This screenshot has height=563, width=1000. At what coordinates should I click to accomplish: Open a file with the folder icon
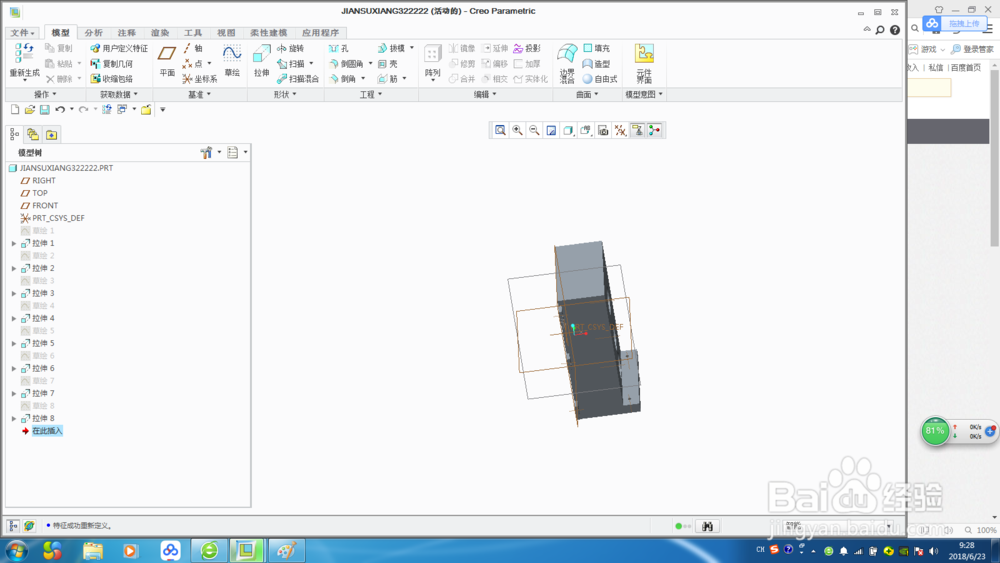[x=29, y=110]
